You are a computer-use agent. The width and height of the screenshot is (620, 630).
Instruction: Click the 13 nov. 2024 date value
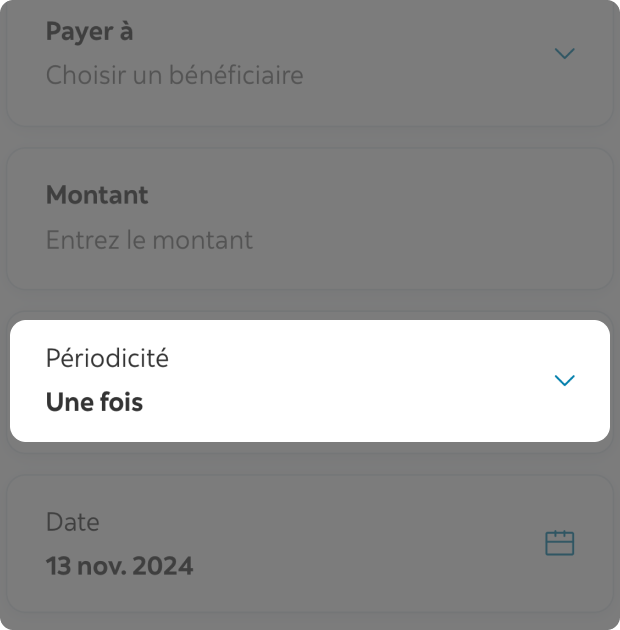click(x=119, y=566)
